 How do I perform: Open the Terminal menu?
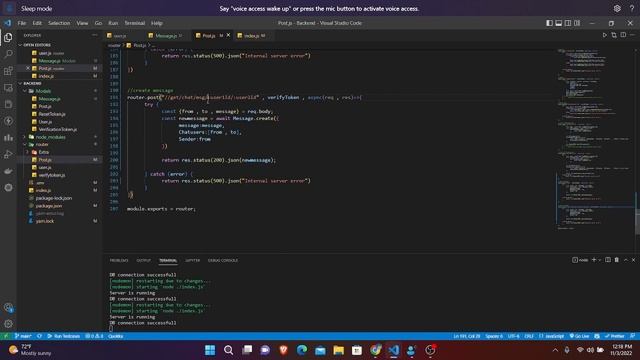pyautogui.click(x=135, y=23)
